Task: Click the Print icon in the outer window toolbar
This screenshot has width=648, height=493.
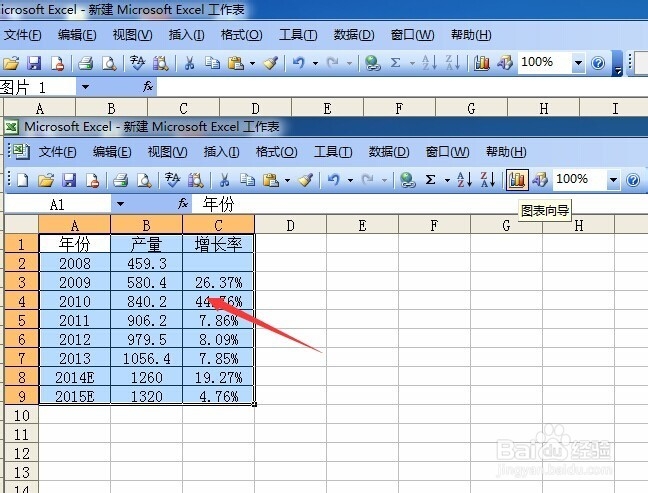Action: (x=86, y=63)
